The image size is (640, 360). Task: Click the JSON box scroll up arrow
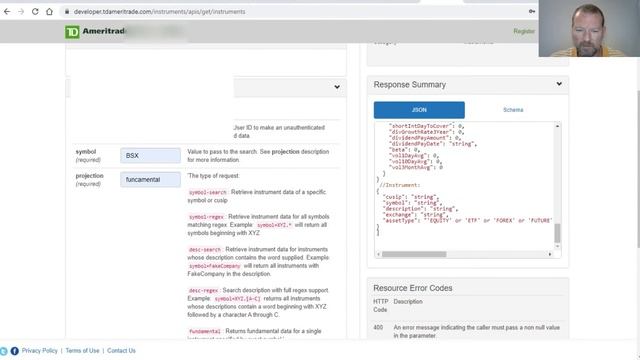557,127
